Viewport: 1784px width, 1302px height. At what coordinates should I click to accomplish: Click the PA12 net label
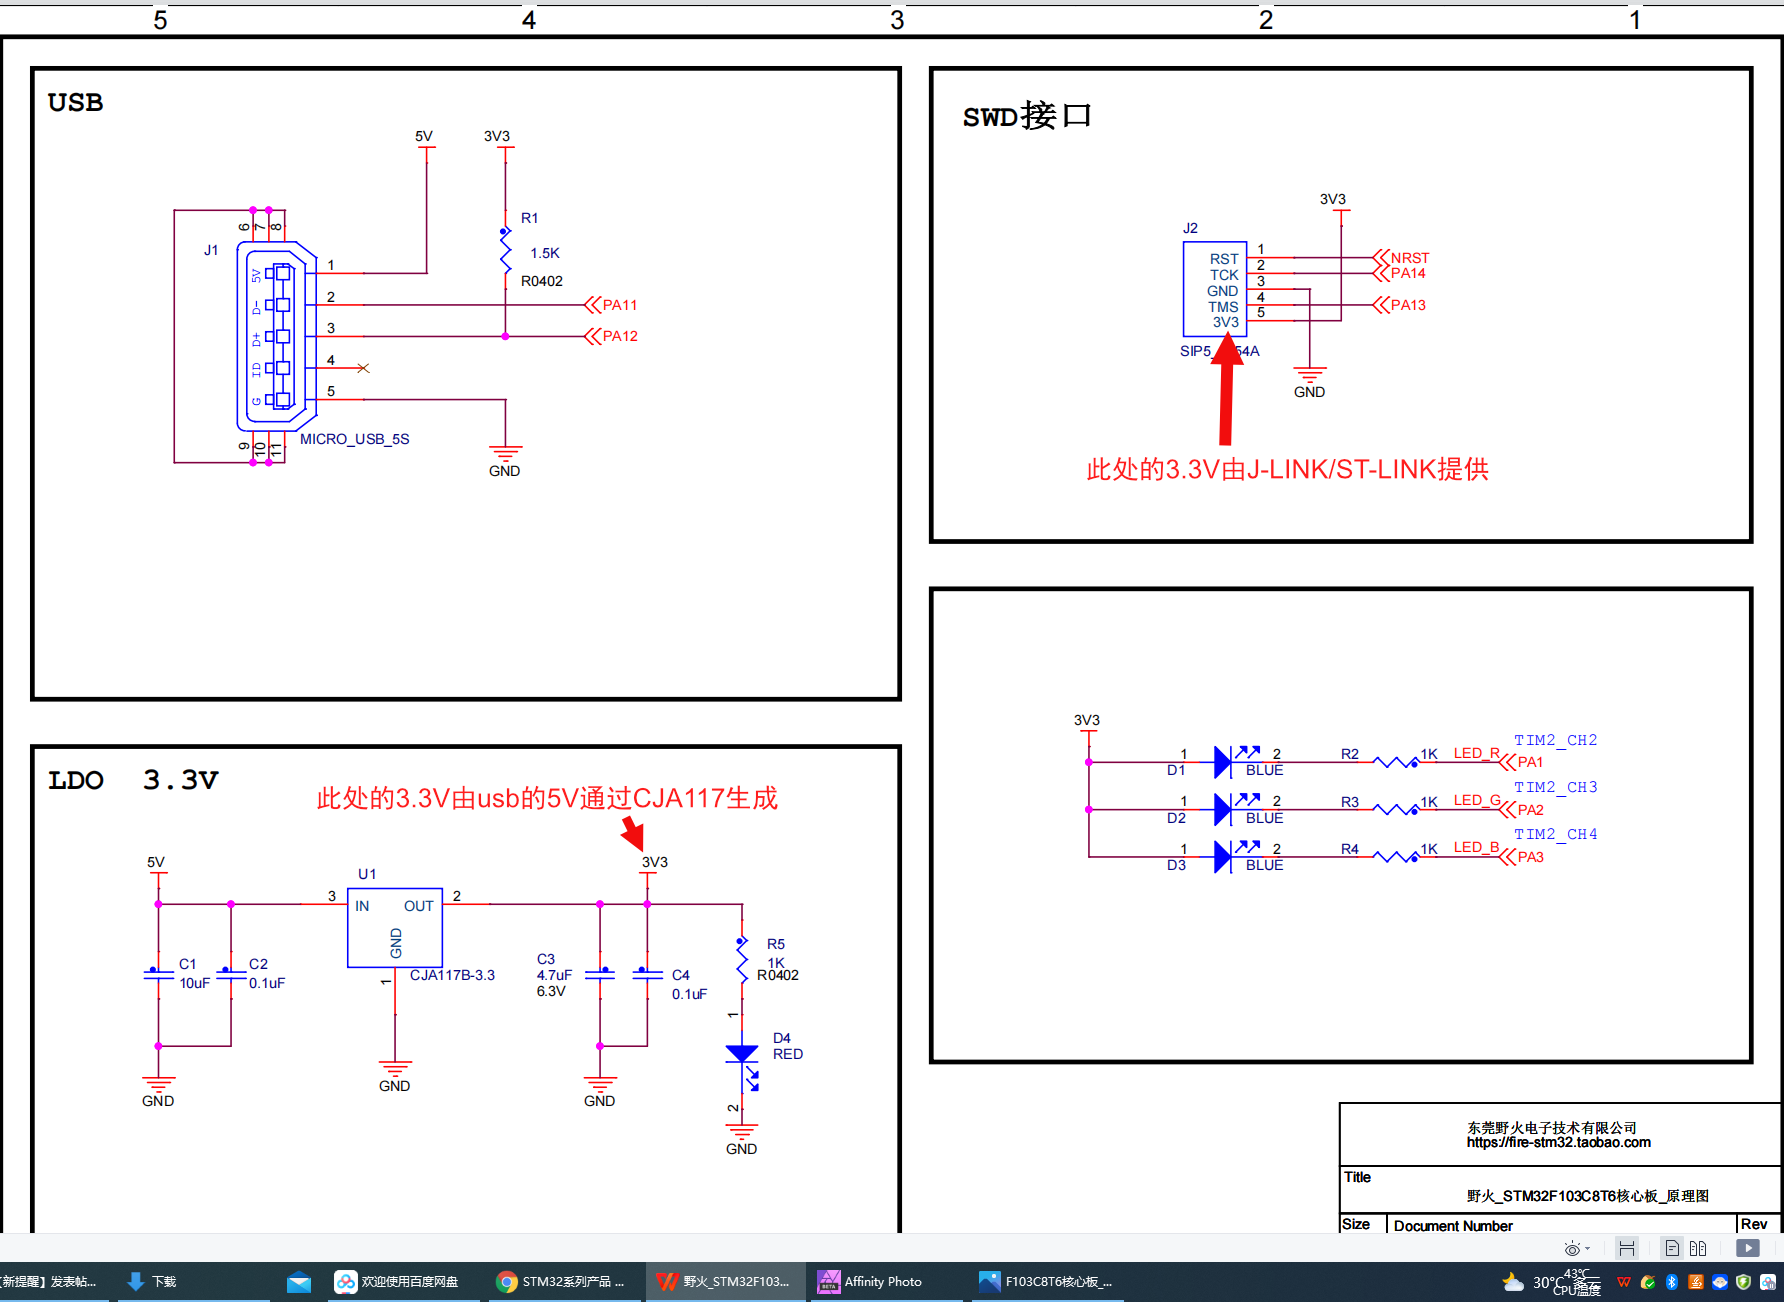click(619, 336)
